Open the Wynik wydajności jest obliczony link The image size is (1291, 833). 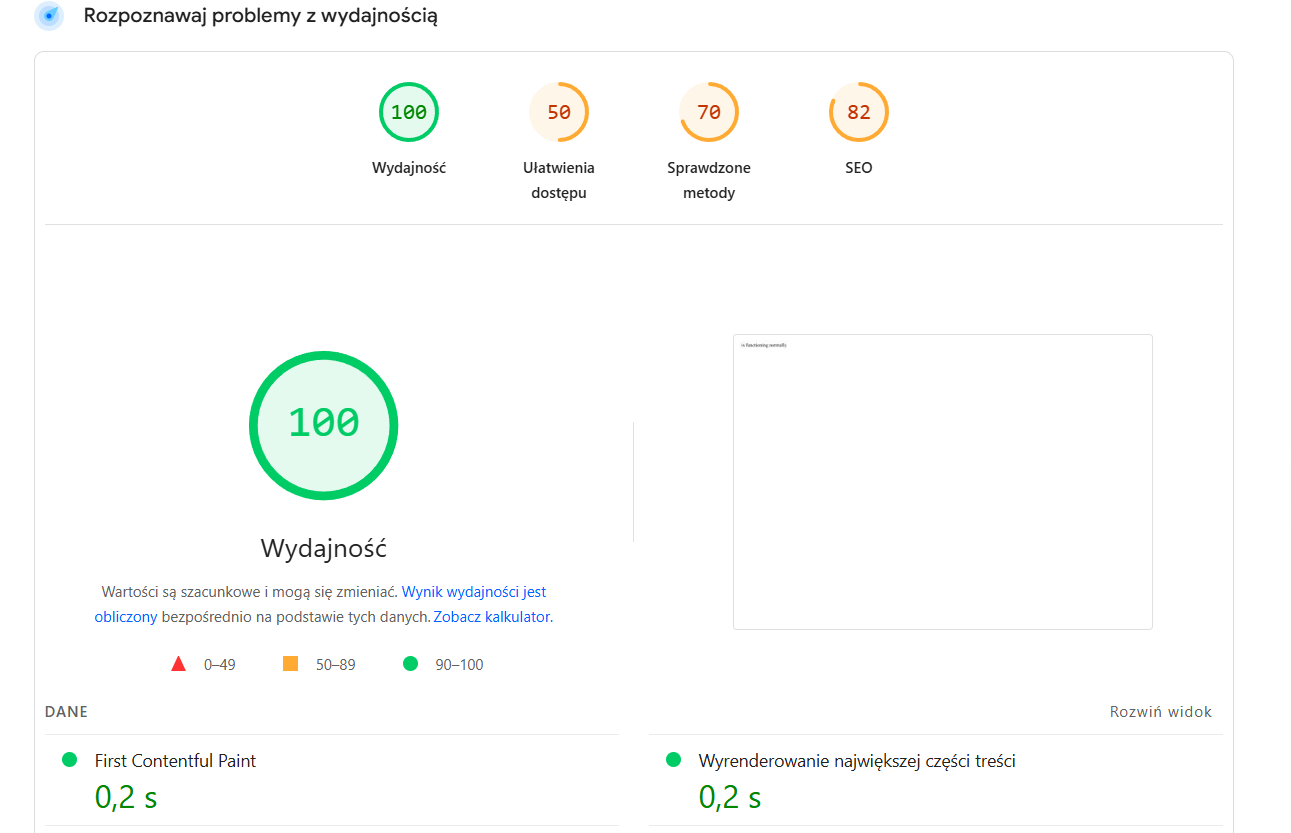point(473,592)
